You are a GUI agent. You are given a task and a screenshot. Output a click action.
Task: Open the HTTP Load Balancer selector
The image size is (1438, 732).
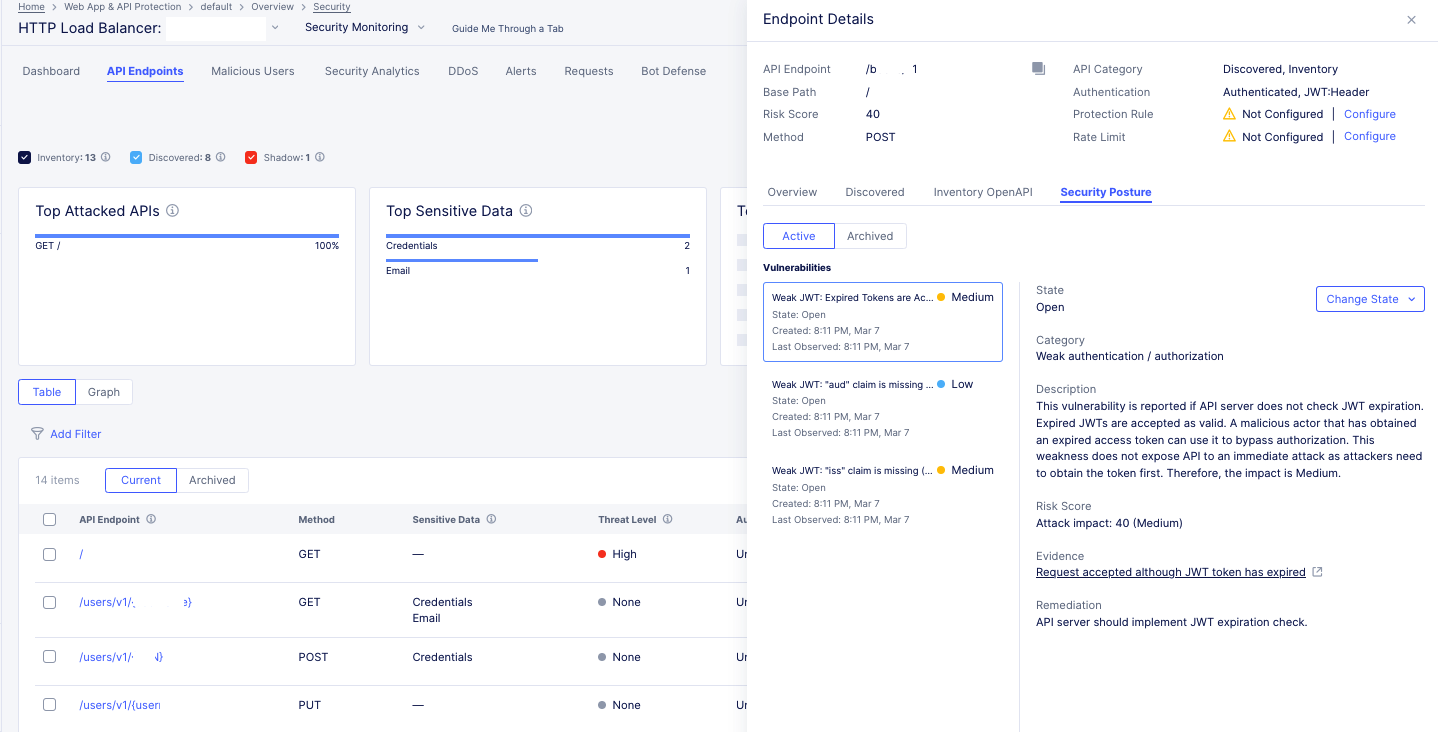pos(275,29)
